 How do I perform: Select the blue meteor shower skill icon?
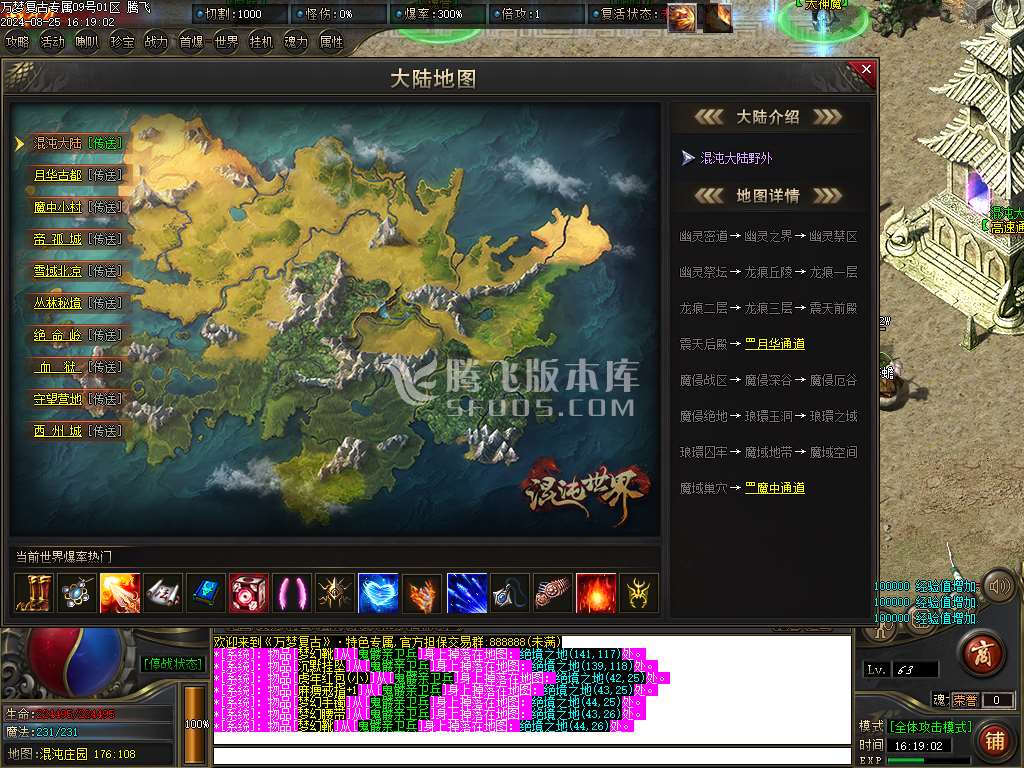tap(467, 593)
